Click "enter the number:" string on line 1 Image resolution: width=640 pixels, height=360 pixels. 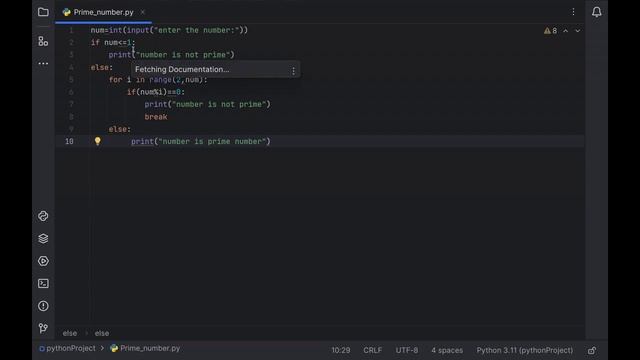point(196,30)
